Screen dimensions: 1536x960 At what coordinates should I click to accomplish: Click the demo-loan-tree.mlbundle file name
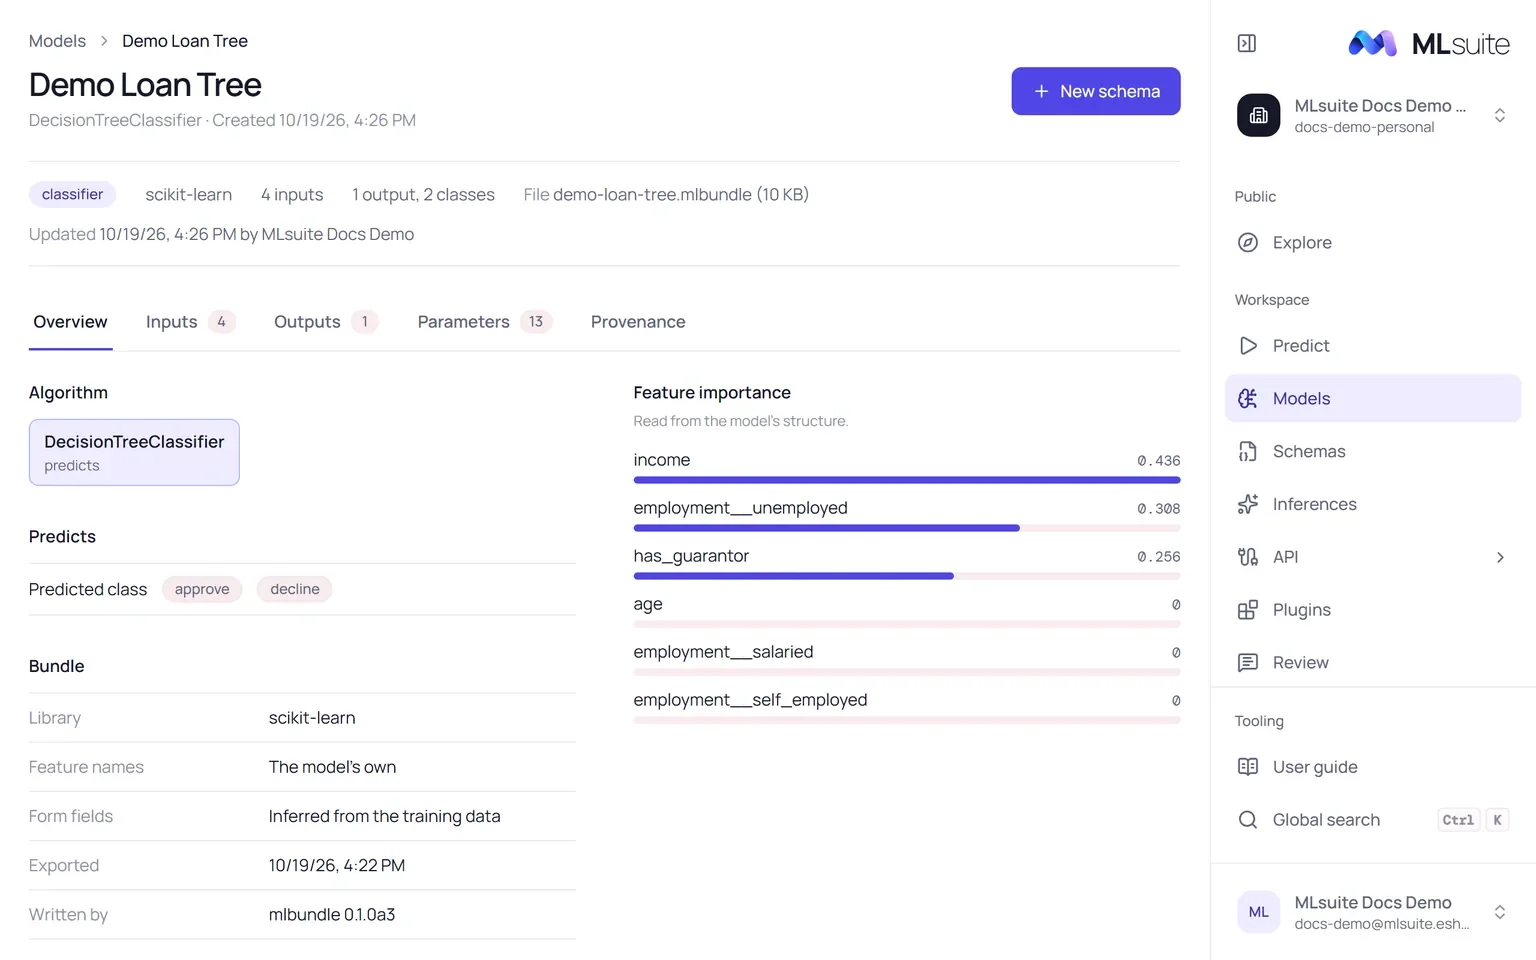tap(652, 194)
